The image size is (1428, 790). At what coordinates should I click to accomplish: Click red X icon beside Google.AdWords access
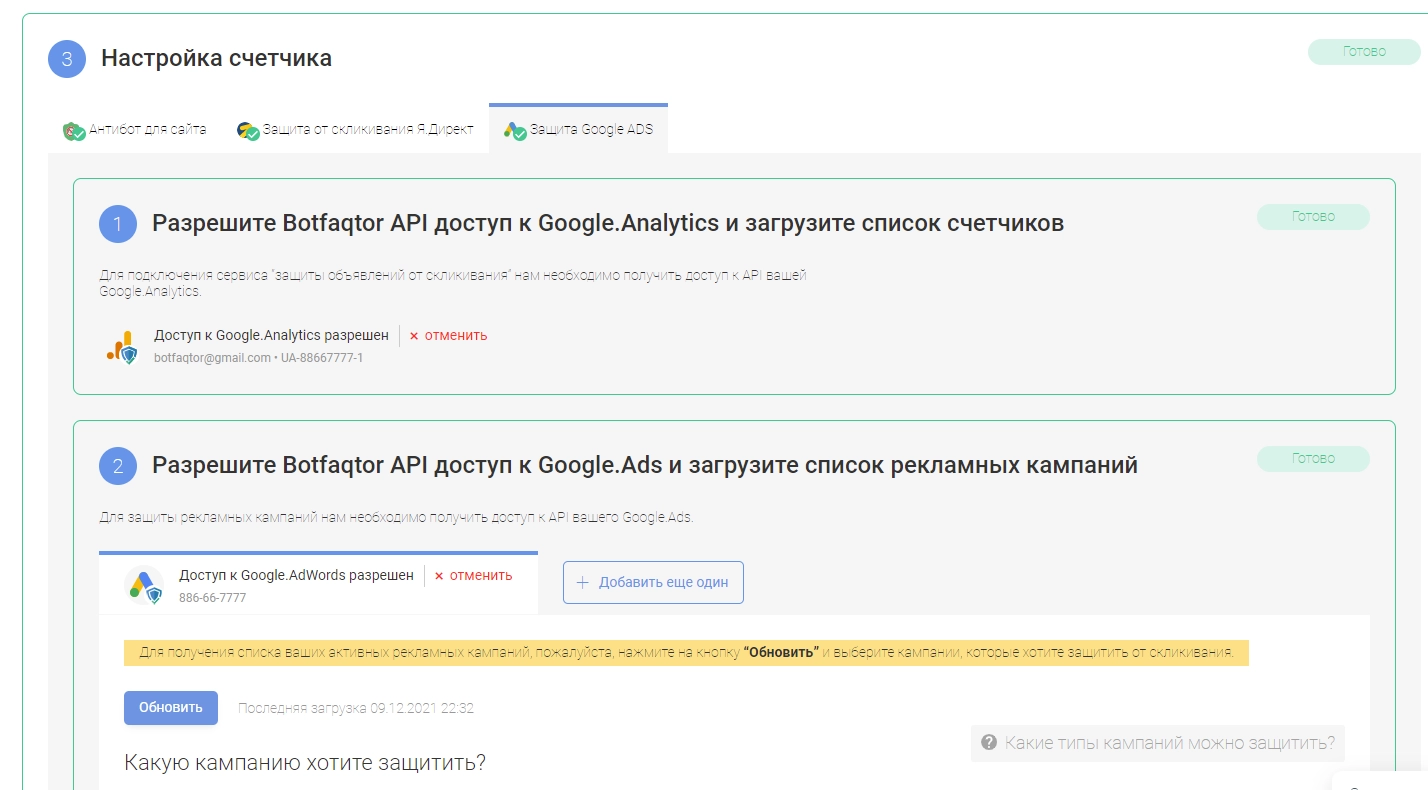[439, 576]
